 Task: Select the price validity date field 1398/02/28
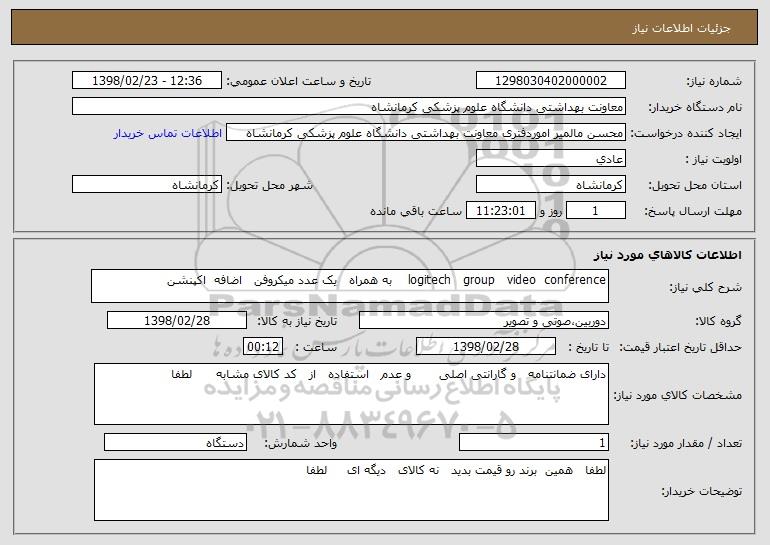click(486, 346)
